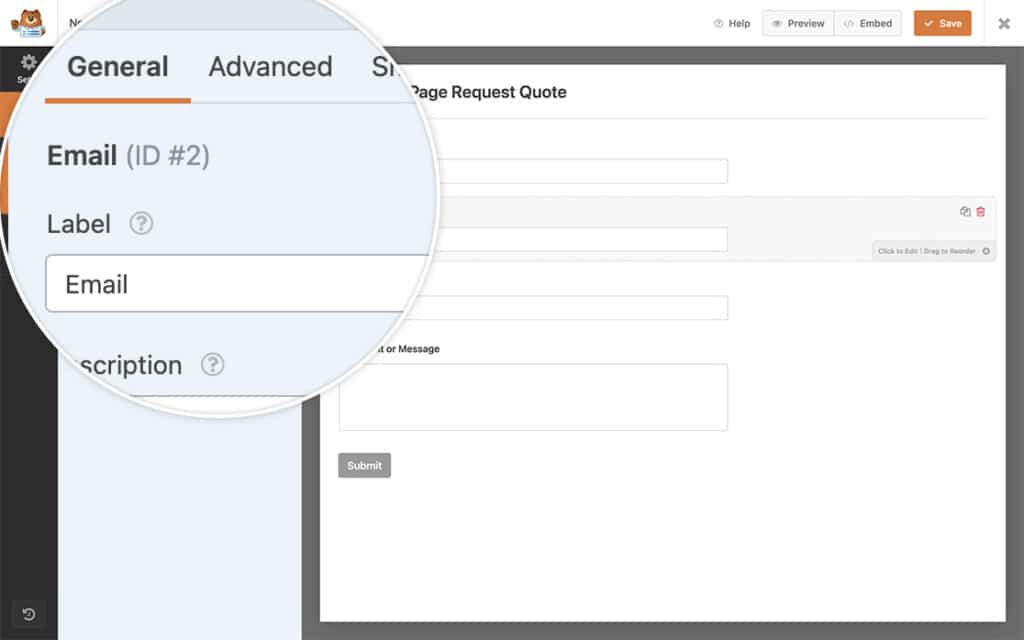
Task: Duplicate the Email field using the copy icon
Action: [964, 211]
